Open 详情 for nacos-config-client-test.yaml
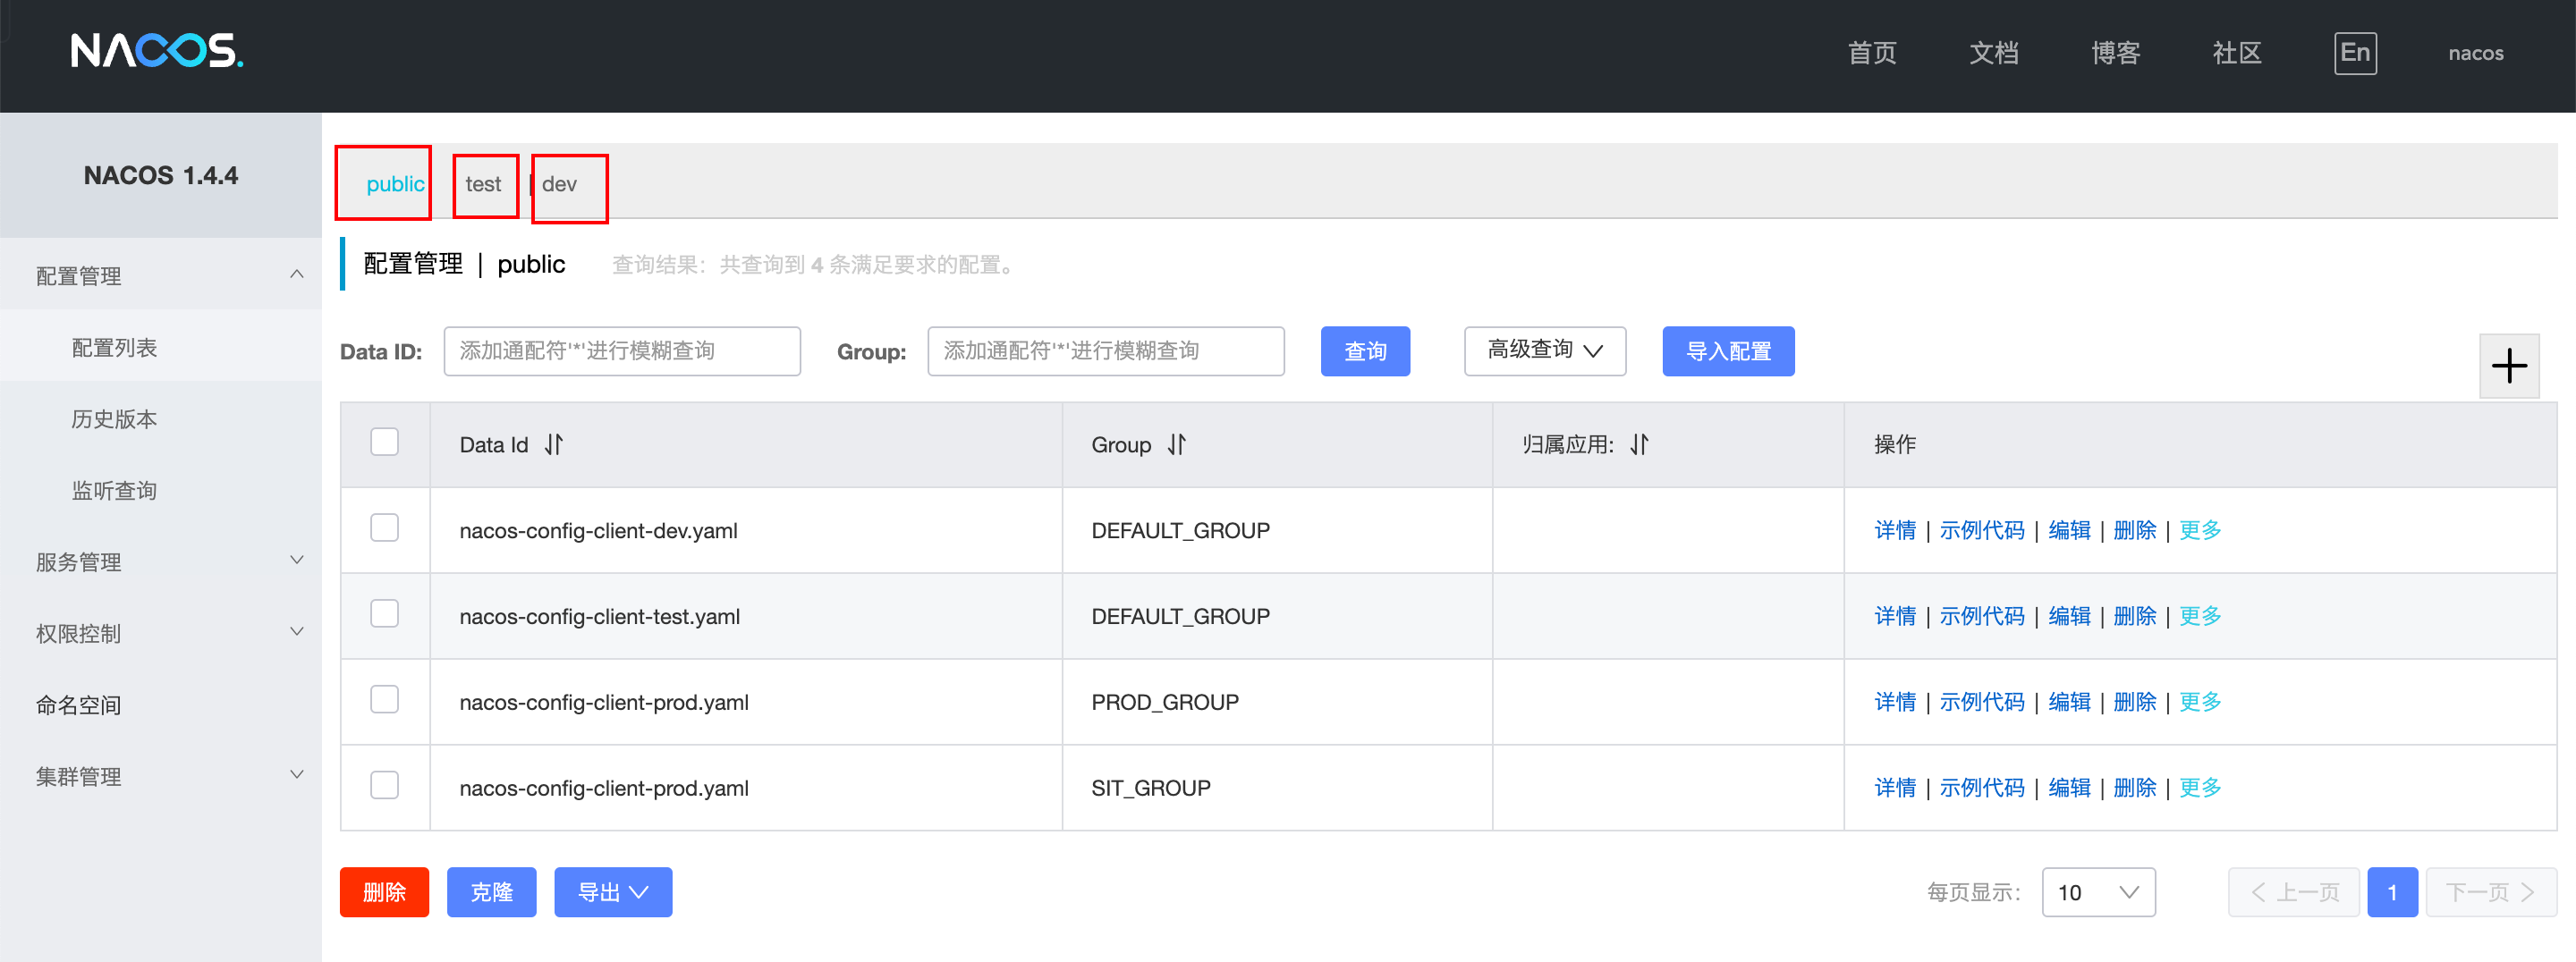Image resolution: width=2576 pixels, height=962 pixels. (1895, 616)
